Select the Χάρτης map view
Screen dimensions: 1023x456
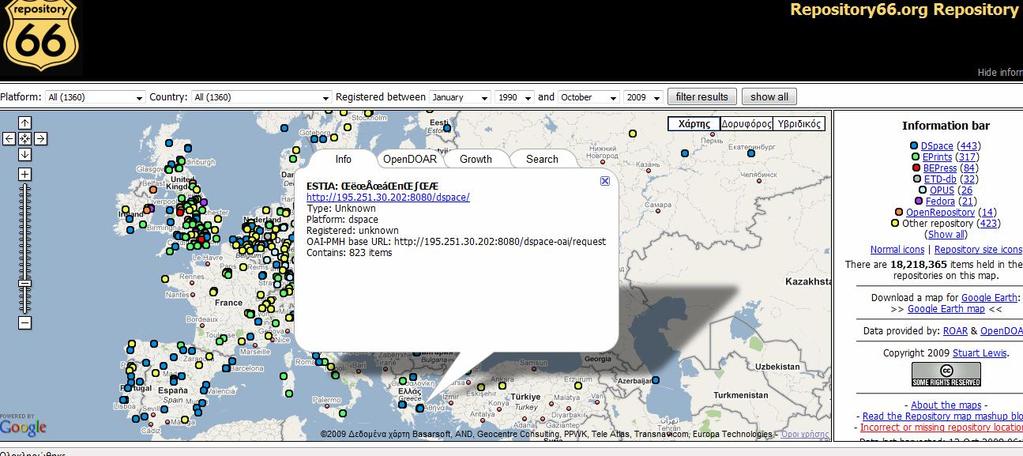(x=694, y=124)
